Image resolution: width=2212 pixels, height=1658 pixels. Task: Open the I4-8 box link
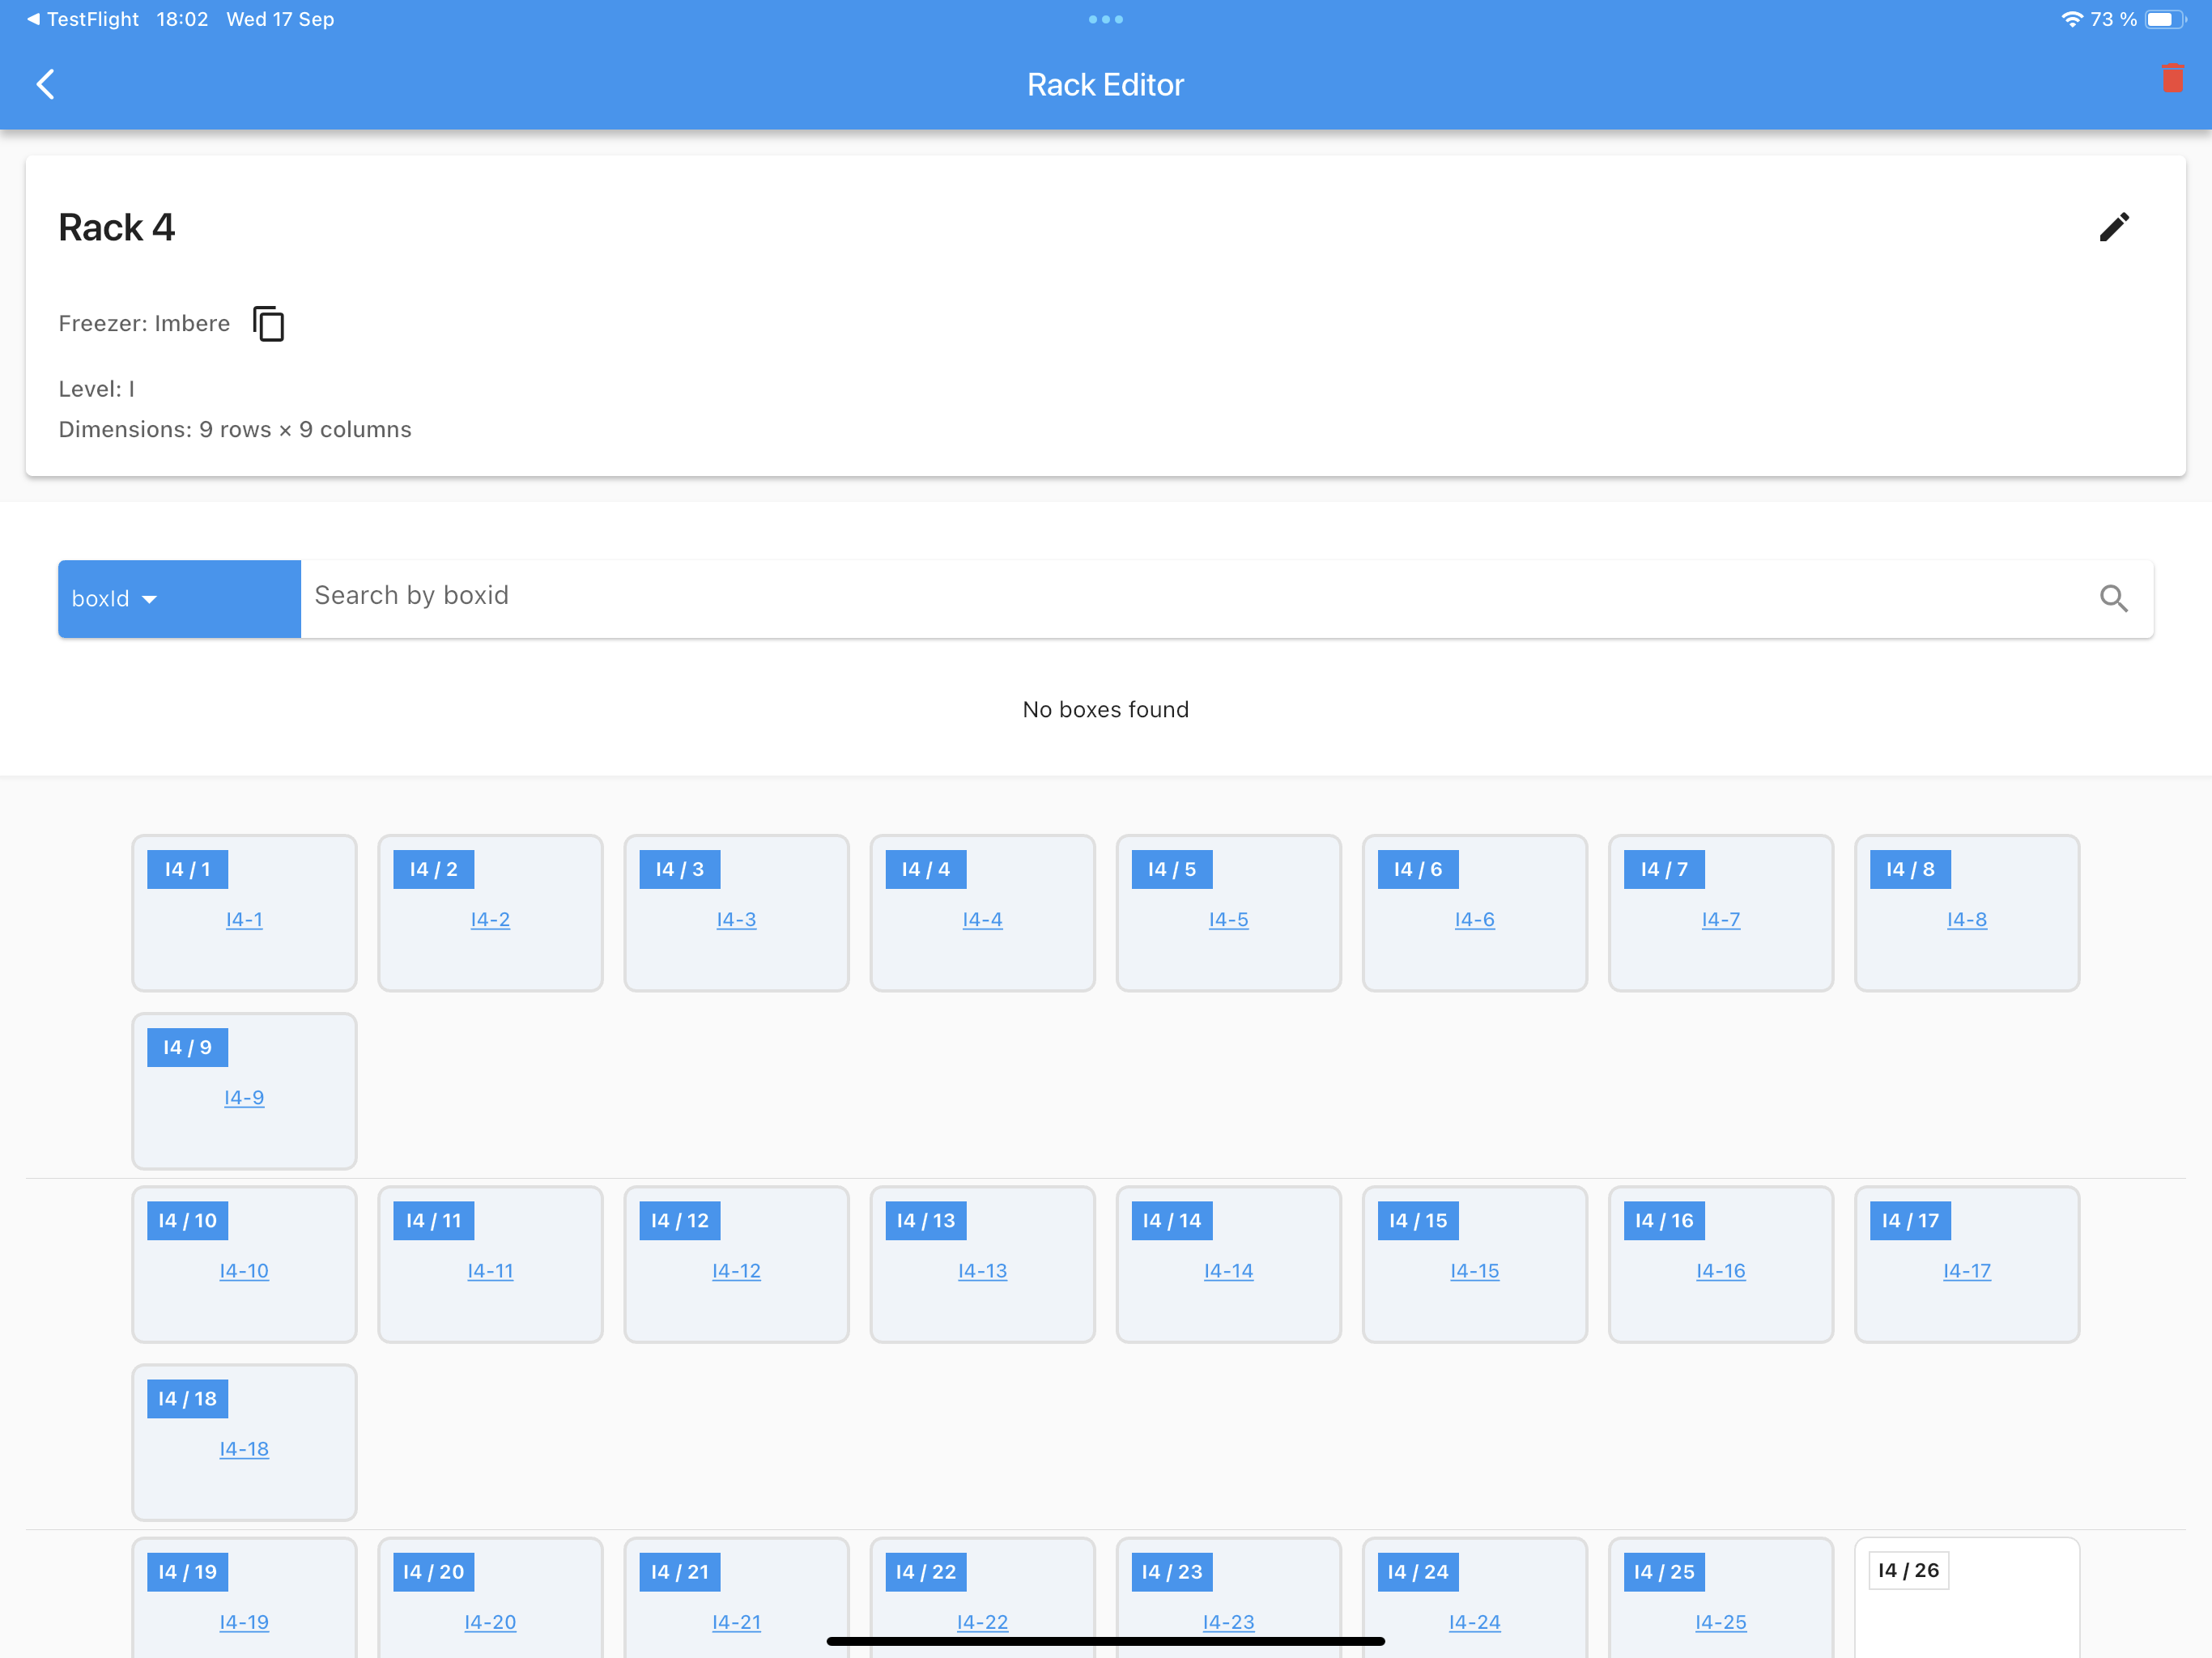[1966, 919]
